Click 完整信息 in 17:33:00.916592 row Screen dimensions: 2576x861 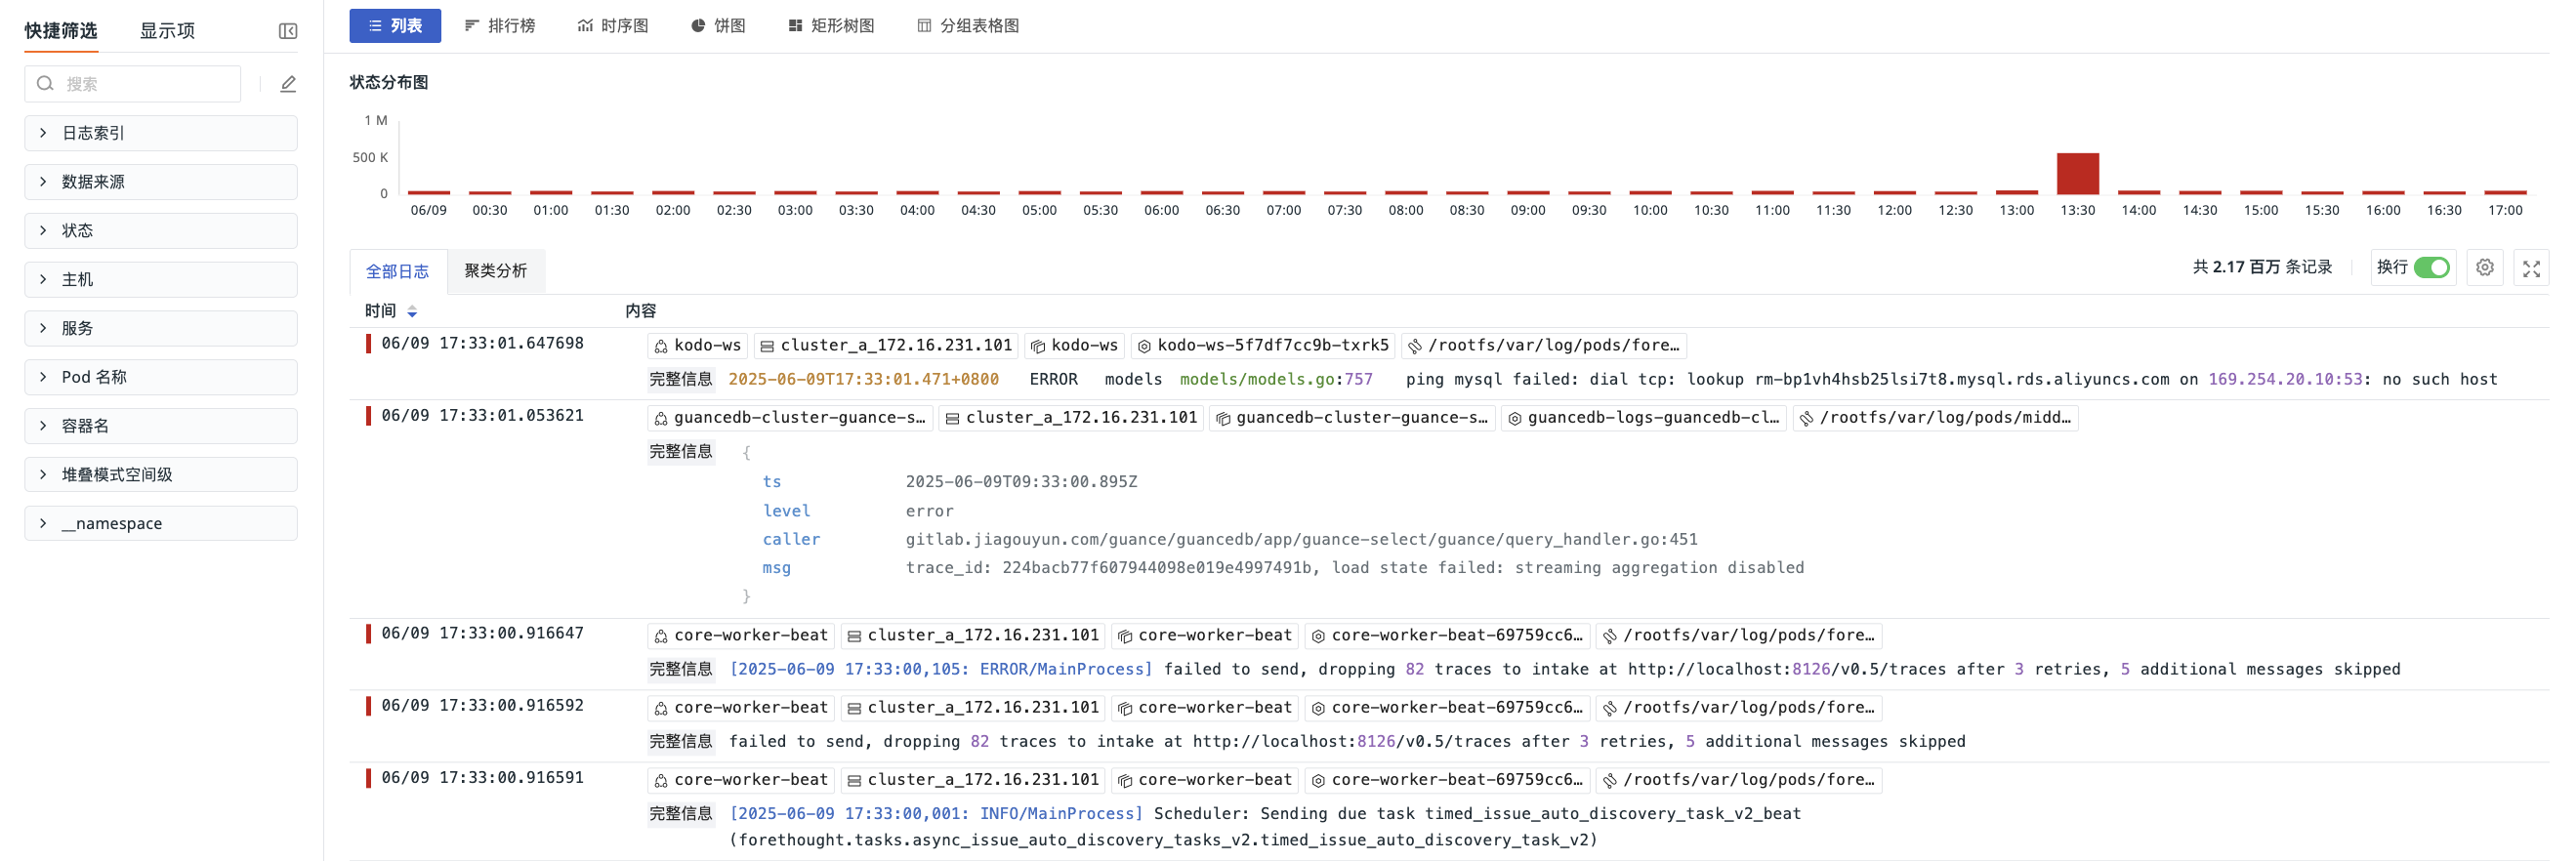[x=680, y=742]
